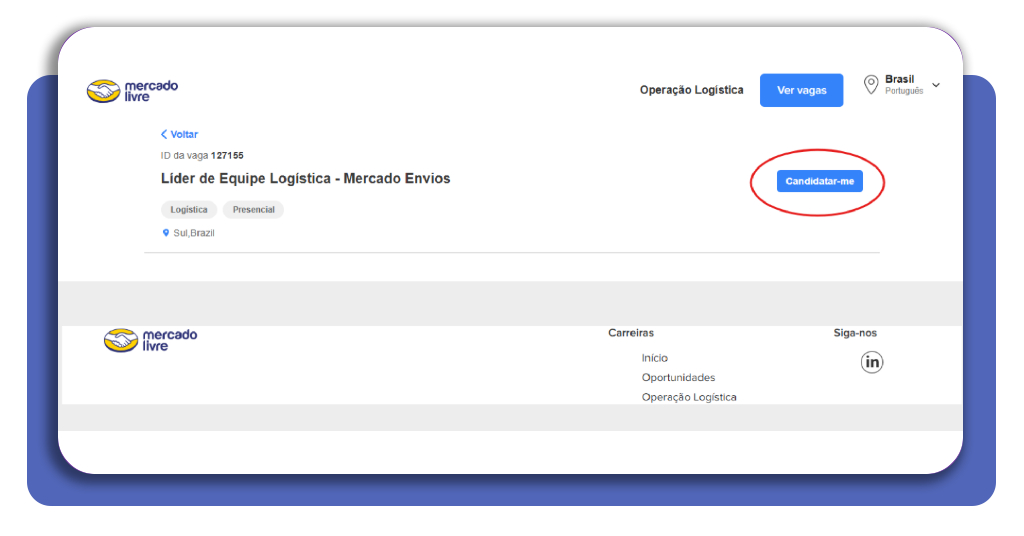Open the LinkedIn icon under Siga-nos
Screen dimensions: 1024x536
pyautogui.click(x=871, y=362)
